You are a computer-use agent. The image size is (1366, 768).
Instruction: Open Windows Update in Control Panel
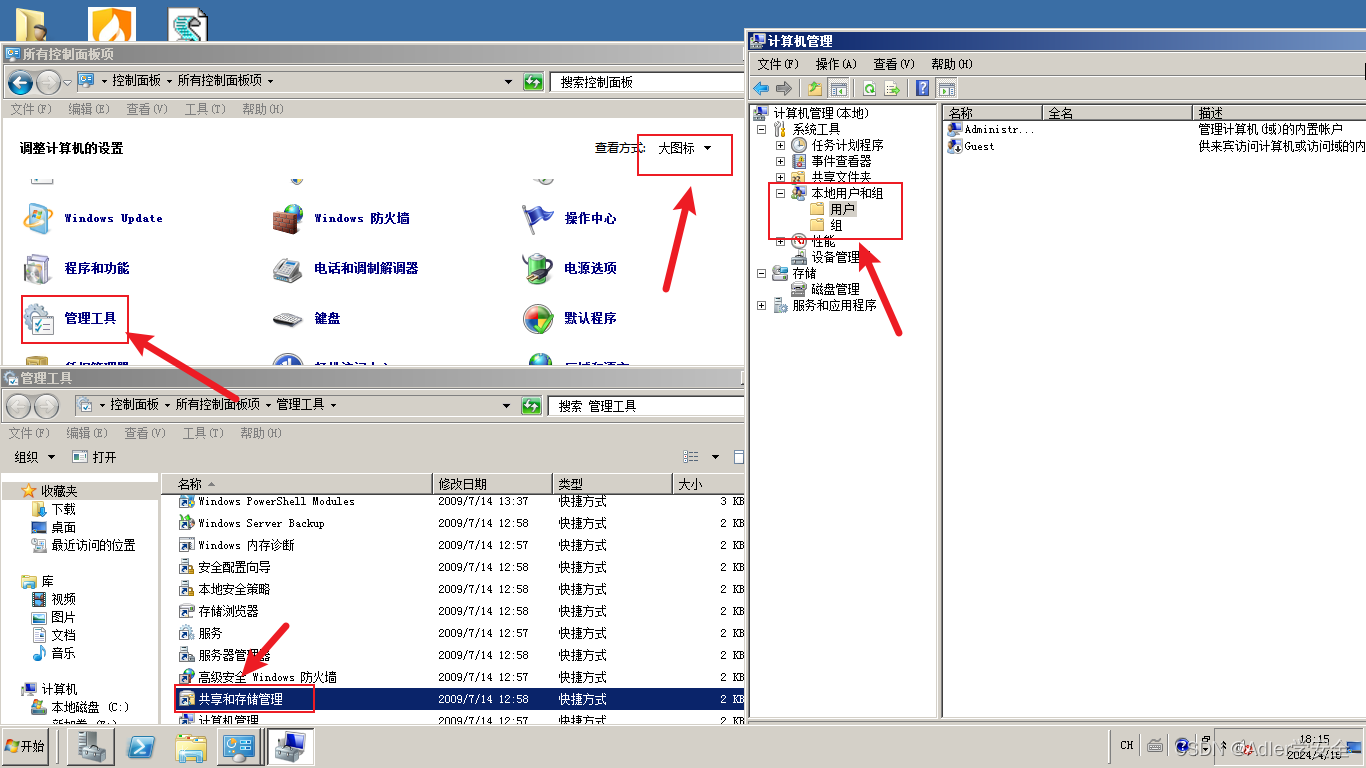click(92, 218)
